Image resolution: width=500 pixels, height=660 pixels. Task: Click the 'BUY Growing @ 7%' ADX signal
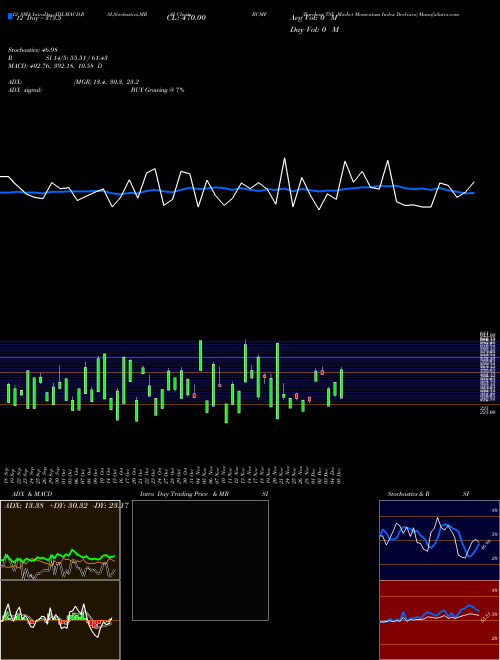157,90
